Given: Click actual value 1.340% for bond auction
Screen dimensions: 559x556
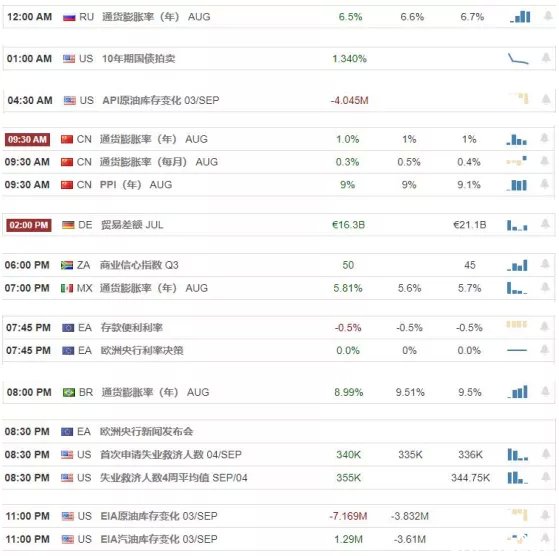Looking at the screenshot, I should click(349, 58).
